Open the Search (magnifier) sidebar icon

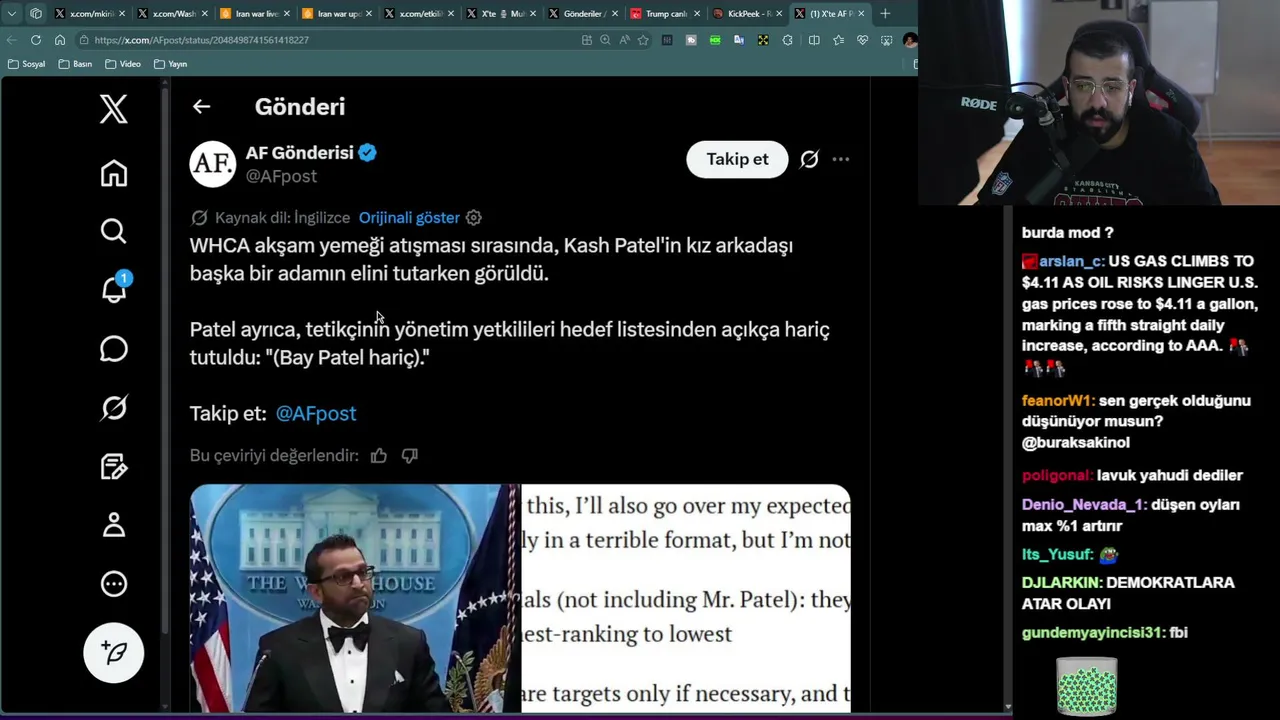tap(114, 232)
